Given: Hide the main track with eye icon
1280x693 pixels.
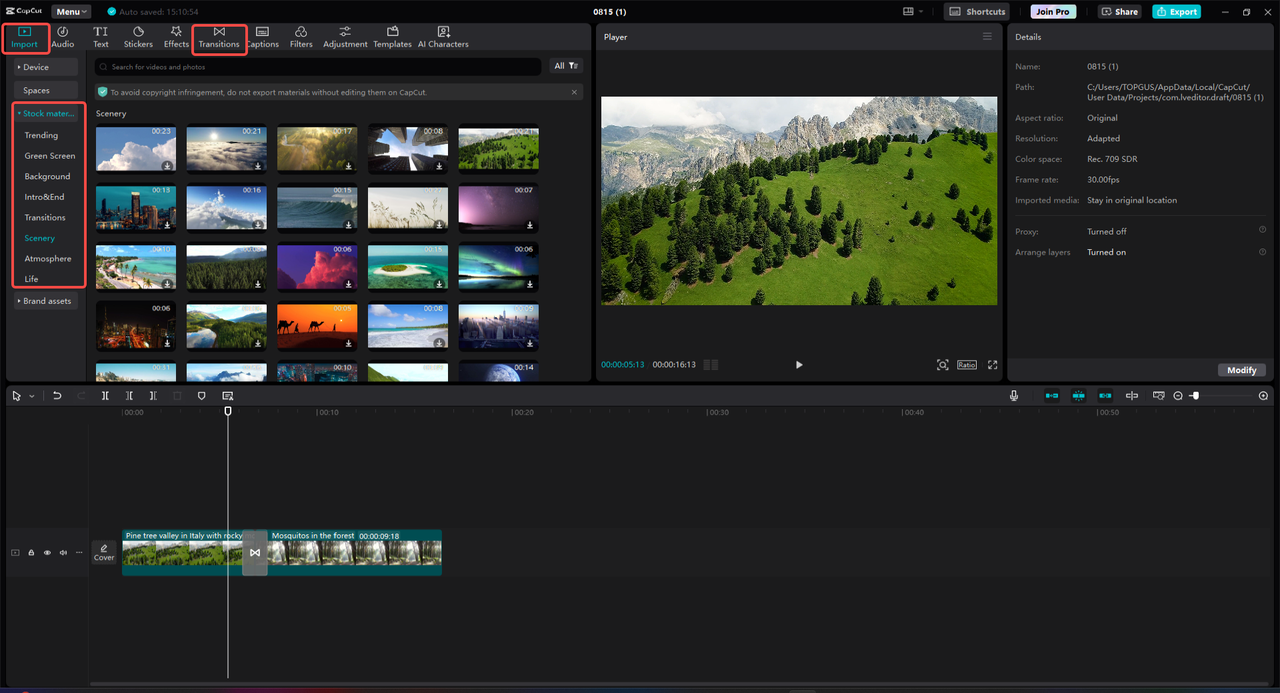Looking at the screenshot, I should tap(47, 553).
